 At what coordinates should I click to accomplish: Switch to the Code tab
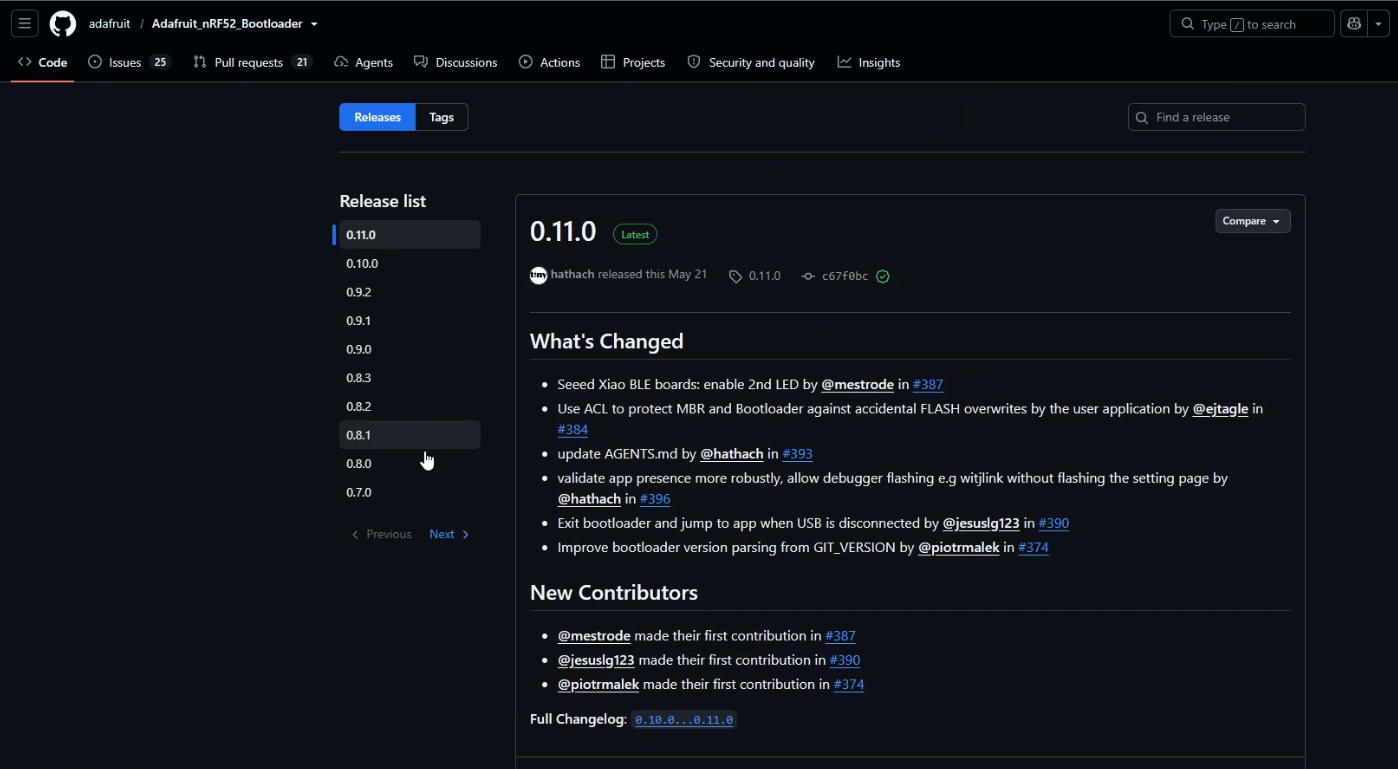point(43,62)
